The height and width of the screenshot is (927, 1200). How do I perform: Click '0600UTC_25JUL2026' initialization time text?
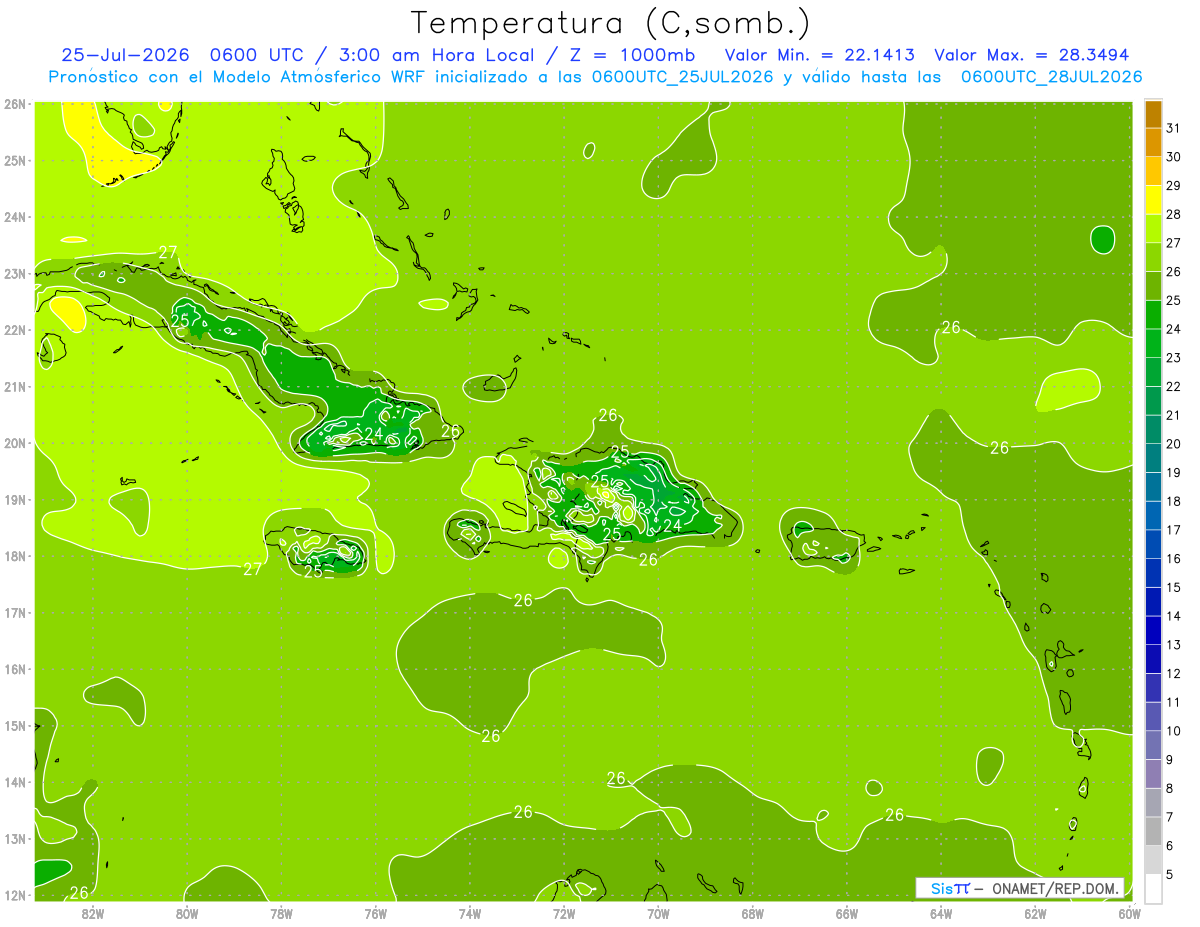point(683,77)
